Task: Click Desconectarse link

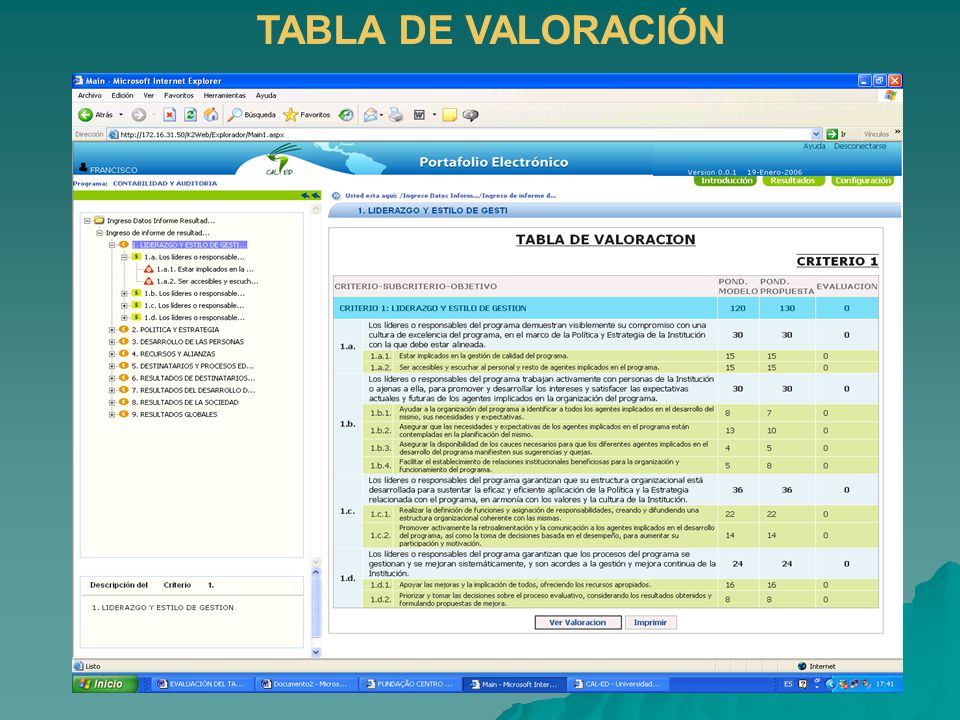Action: tap(860, 146)
